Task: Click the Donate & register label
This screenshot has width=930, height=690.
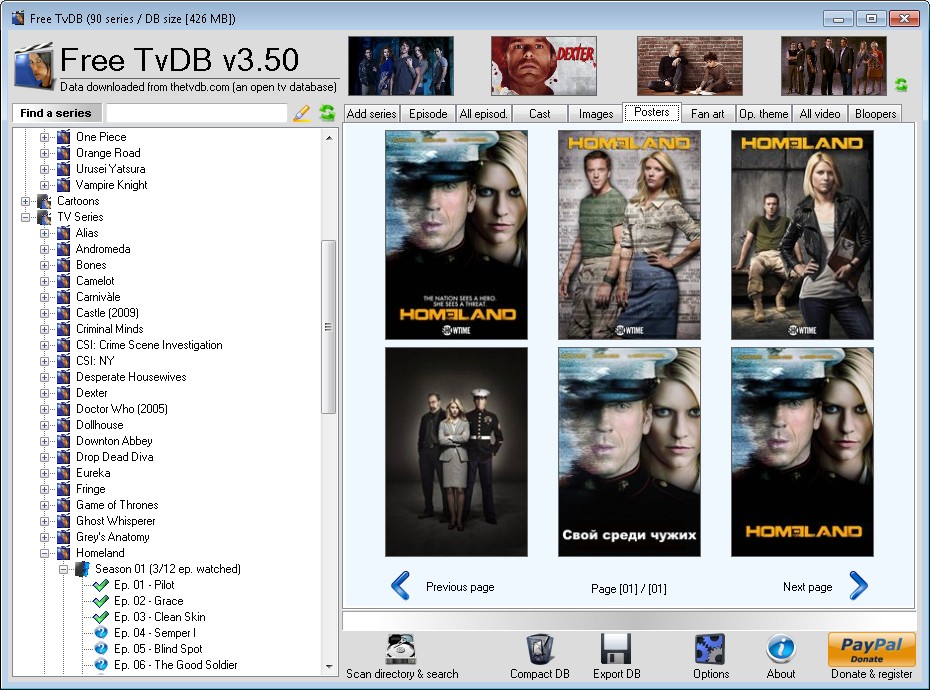Action: coord(871,674)
